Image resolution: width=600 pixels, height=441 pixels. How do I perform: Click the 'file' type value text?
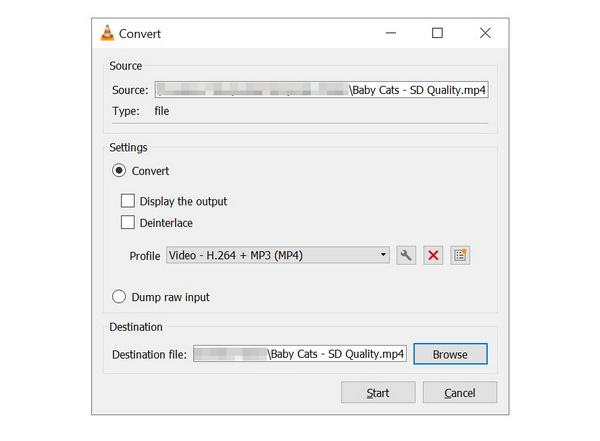(x=161, y=111)
